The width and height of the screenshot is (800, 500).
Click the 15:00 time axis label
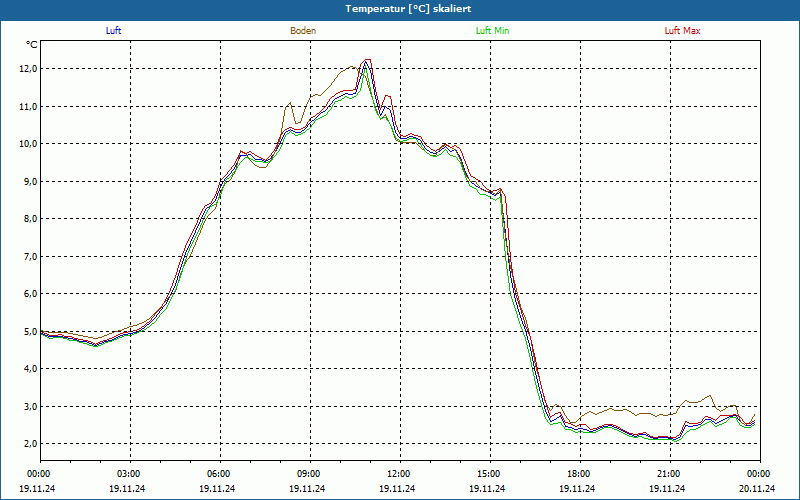point(490,473)
